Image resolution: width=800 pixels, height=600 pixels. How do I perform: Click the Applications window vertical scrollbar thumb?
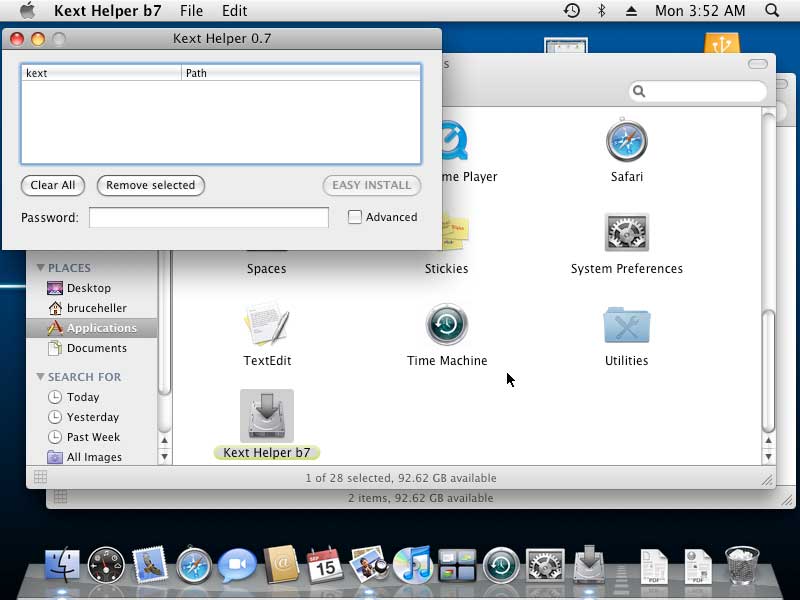pyautogui.click(x=768, y=371)
